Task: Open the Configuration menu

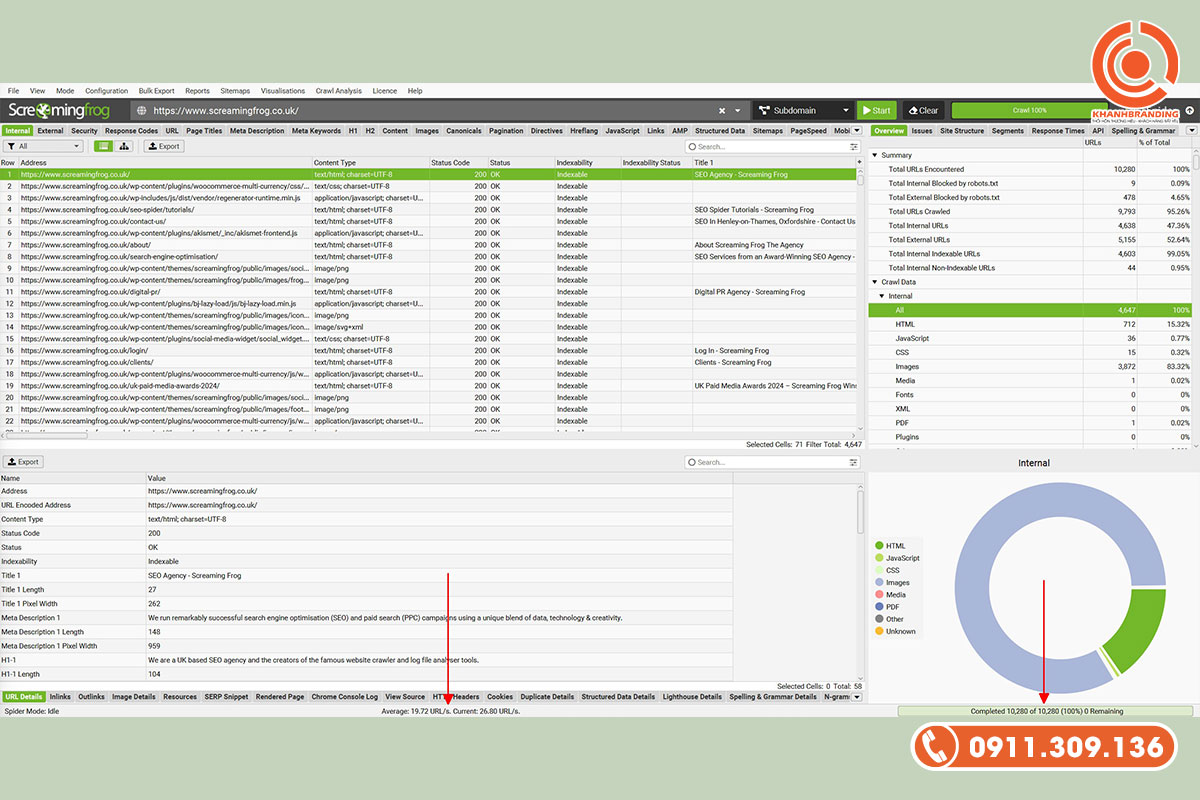Action: click(x=106, y=91)
